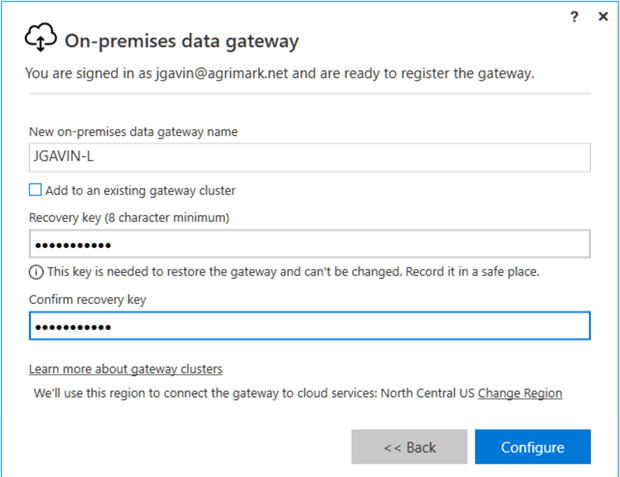
Task: Click the On-premises data gateway title
Action: [182, 41]
